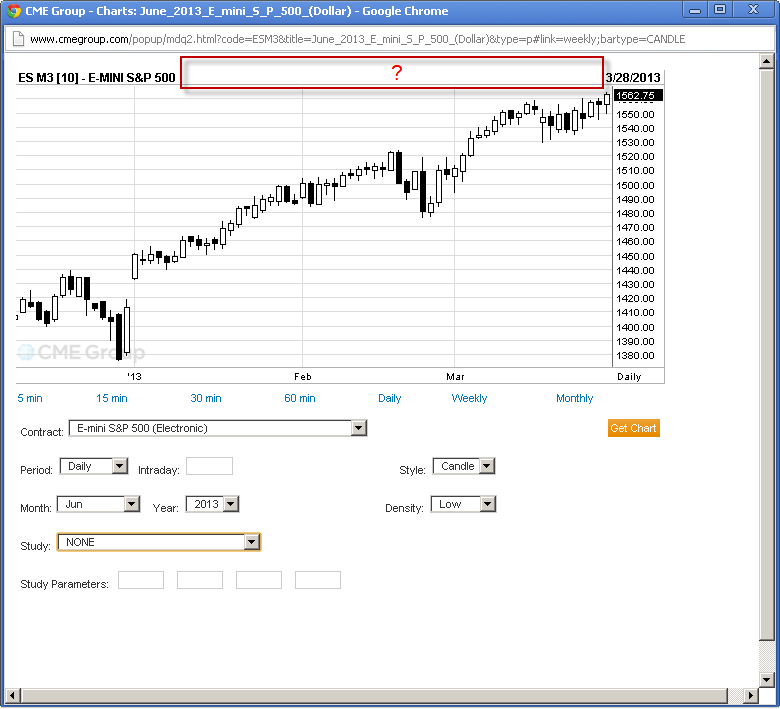Viewport: 780px width, 709px height.
Task: Click the ES M3 [10] chart title
Action: point(97,78)
